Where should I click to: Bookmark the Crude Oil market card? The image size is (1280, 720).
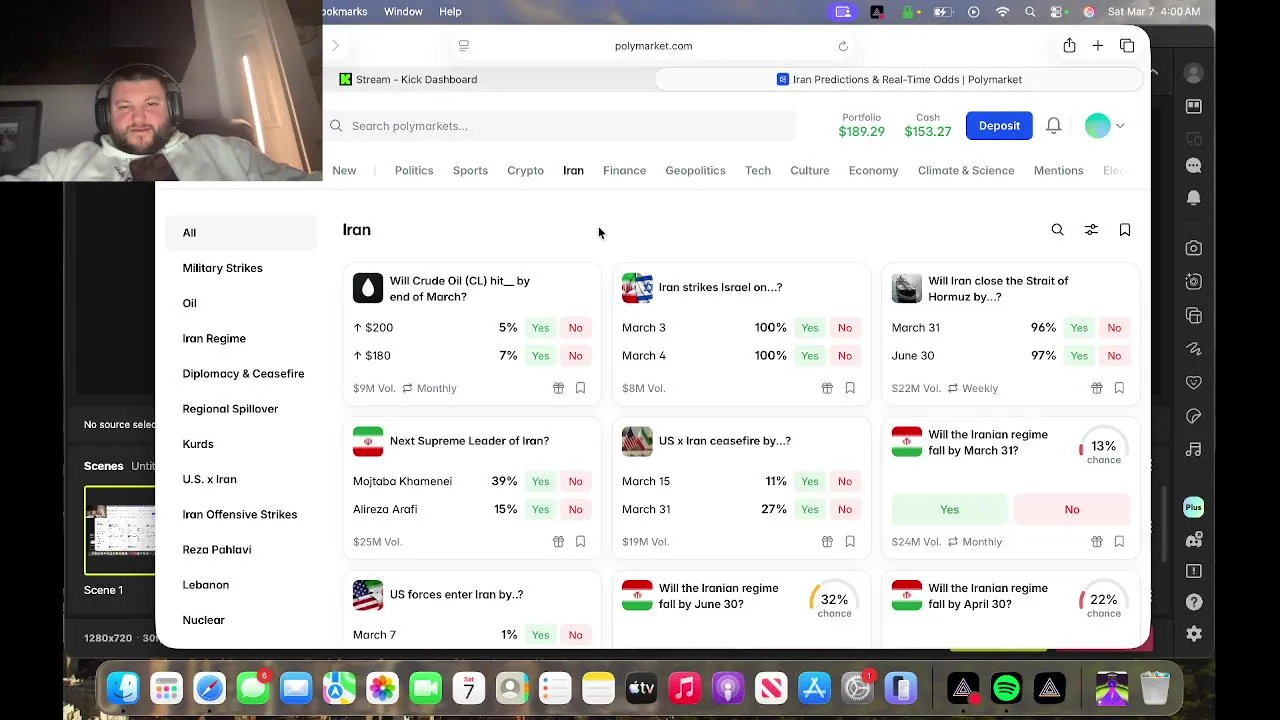[x=580, y=388]
